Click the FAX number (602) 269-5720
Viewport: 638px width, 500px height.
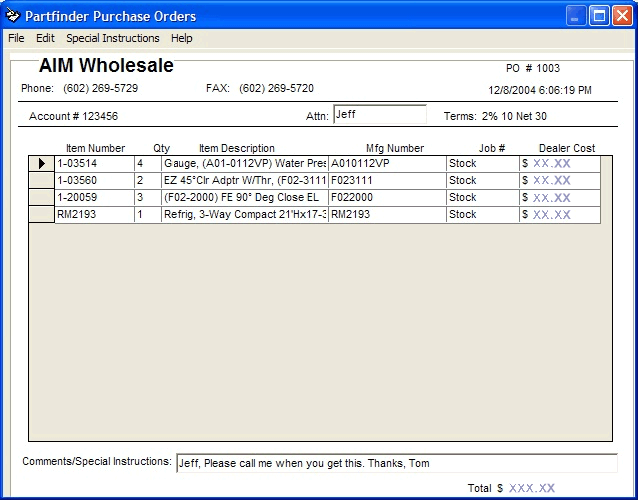click(x=276, y=88)
